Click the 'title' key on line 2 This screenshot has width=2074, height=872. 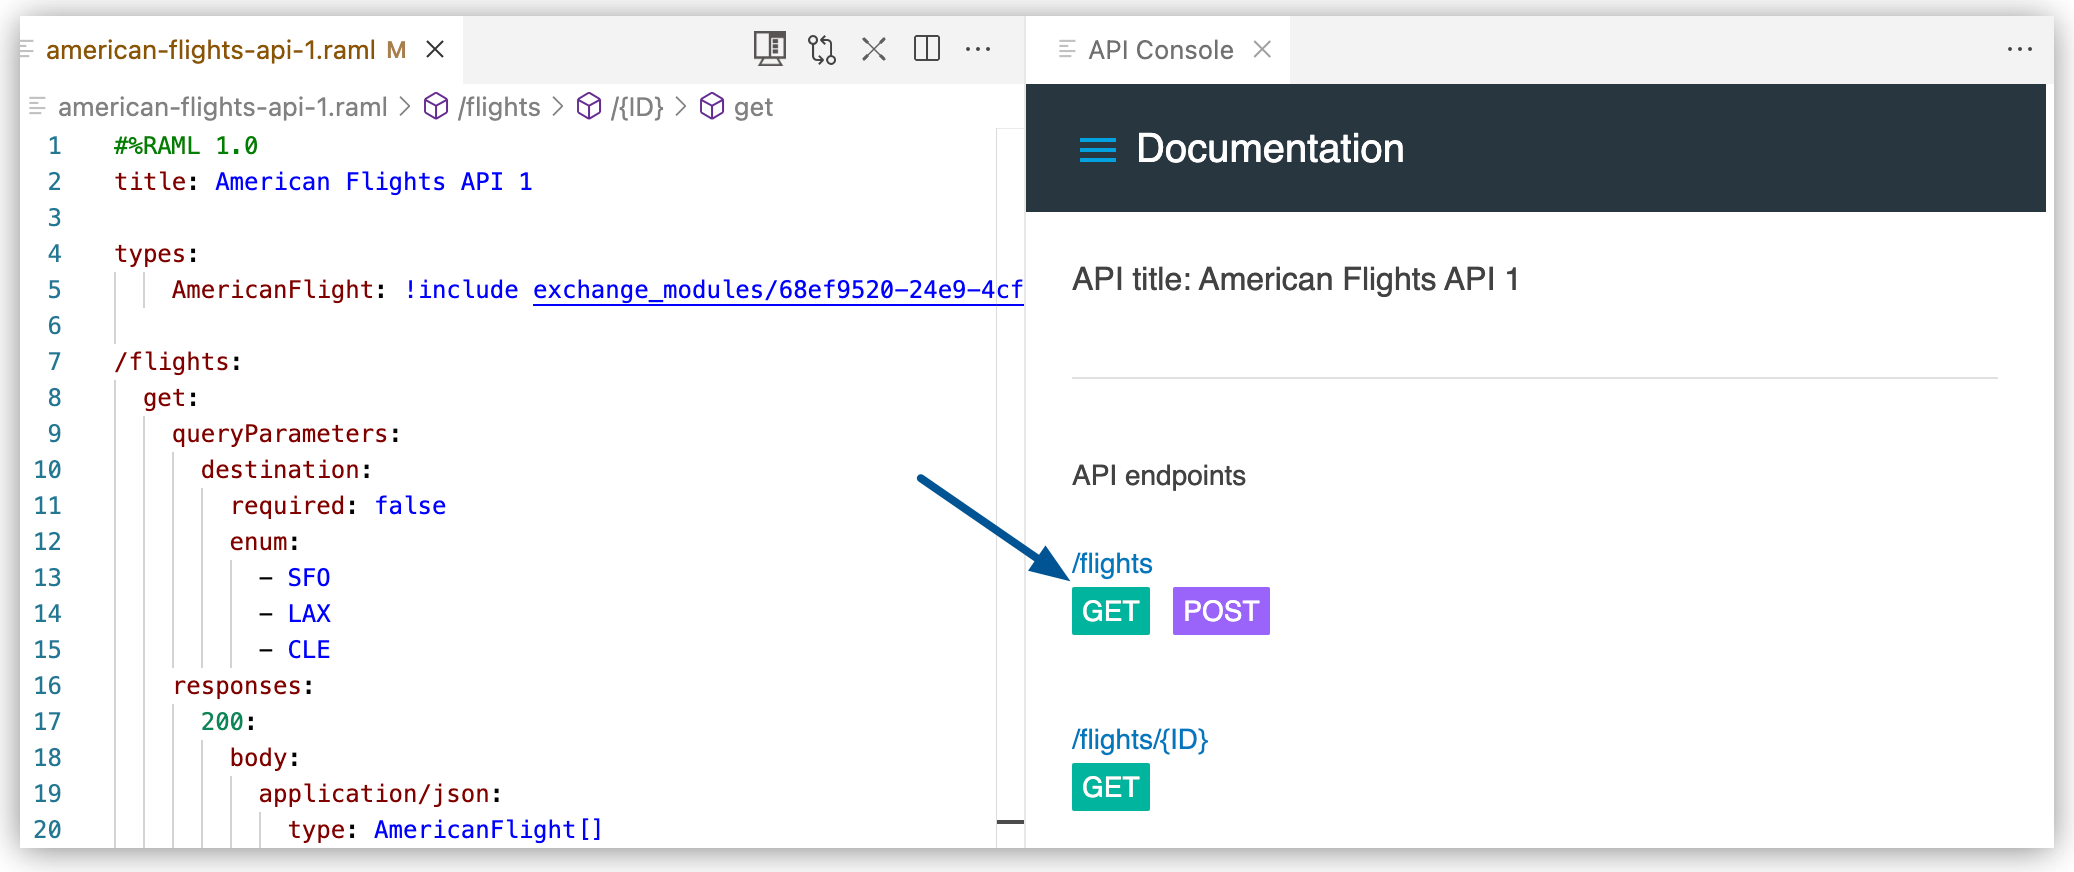pyautogui.click(x=150, y=182)
